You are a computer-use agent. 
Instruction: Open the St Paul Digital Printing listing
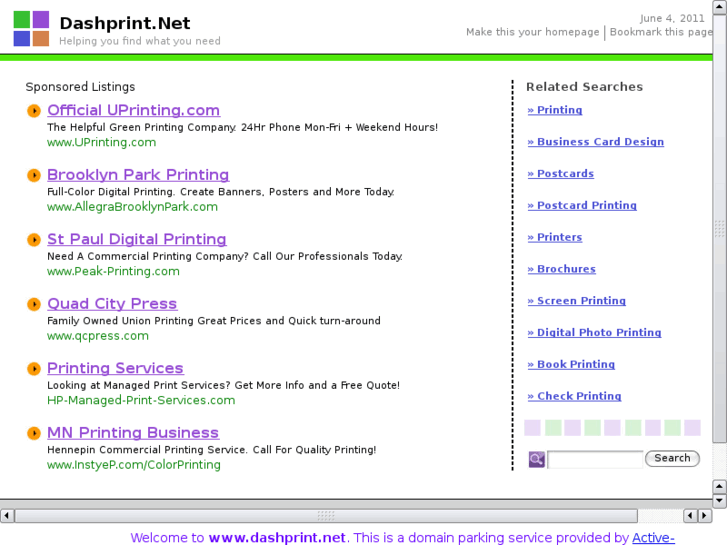[x=137, y=239]
